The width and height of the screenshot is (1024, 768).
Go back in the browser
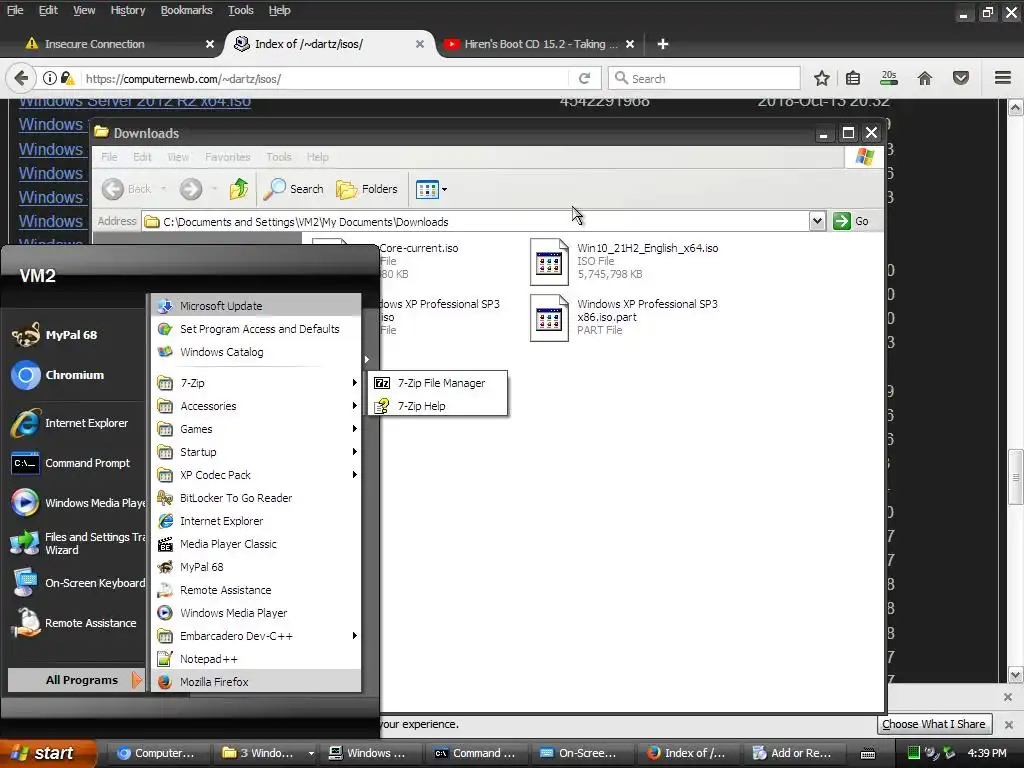tap(21, 78)
